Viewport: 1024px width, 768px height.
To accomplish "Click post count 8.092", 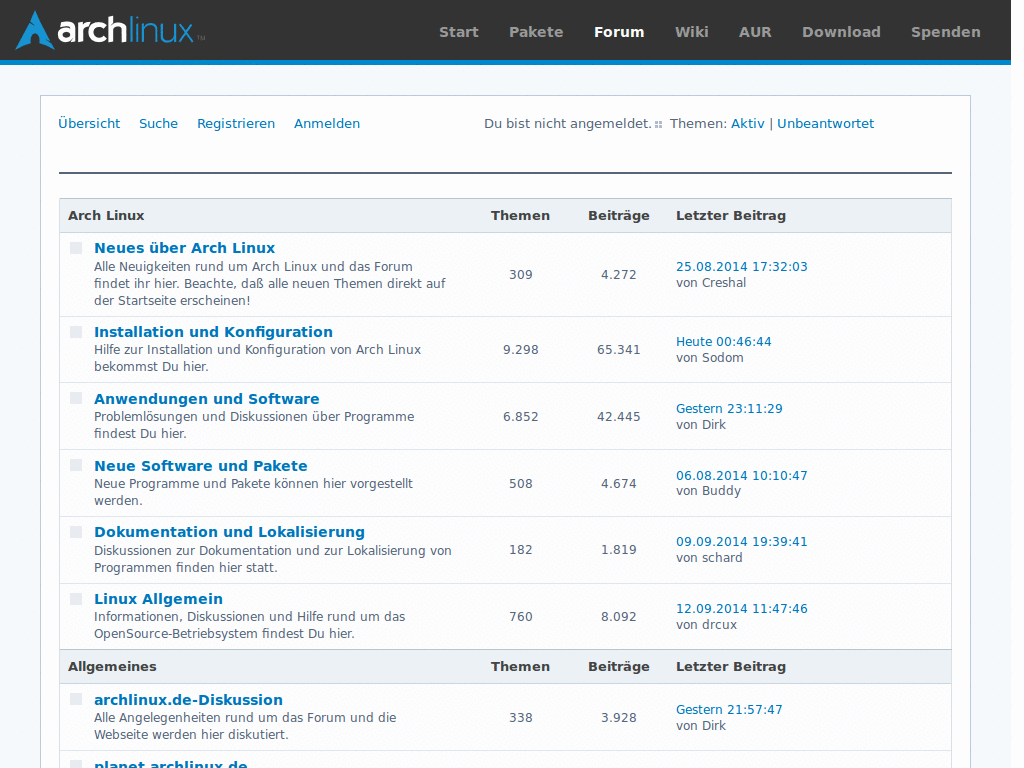I will (618, 616).
